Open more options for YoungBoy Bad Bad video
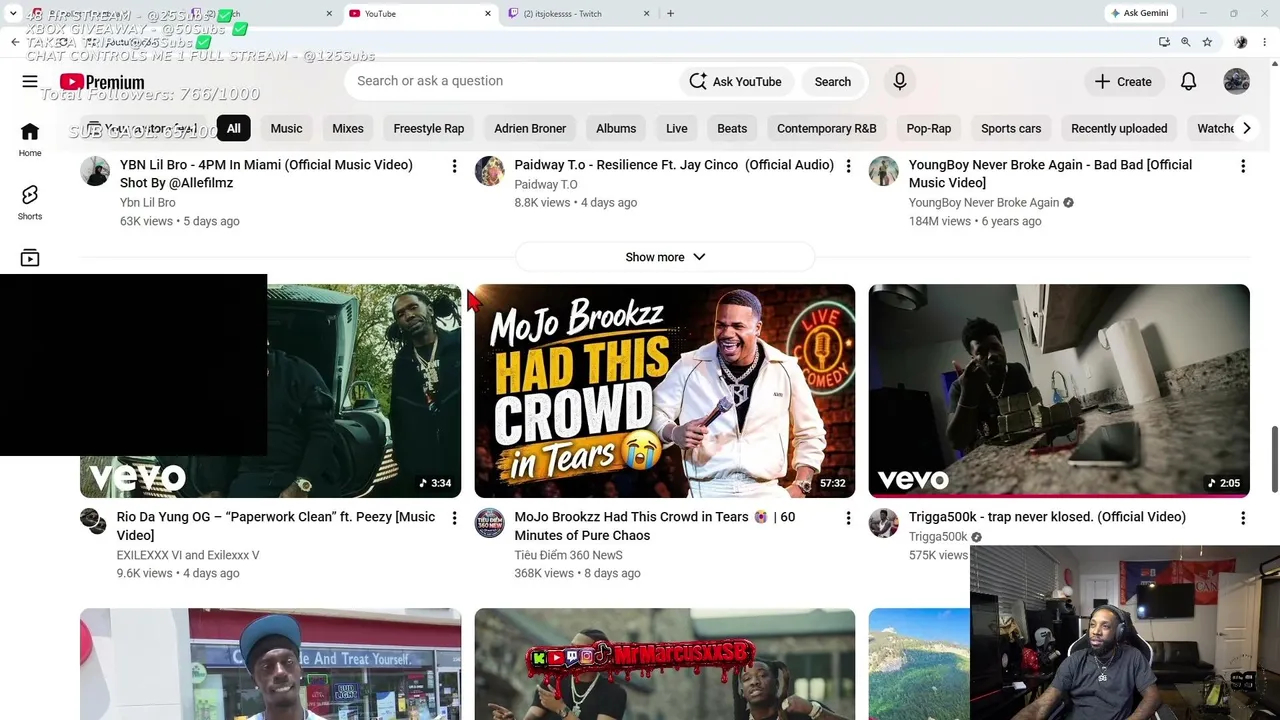Image resolution: width=1280 pixels, height=720 pixels. pos(1243,166)
